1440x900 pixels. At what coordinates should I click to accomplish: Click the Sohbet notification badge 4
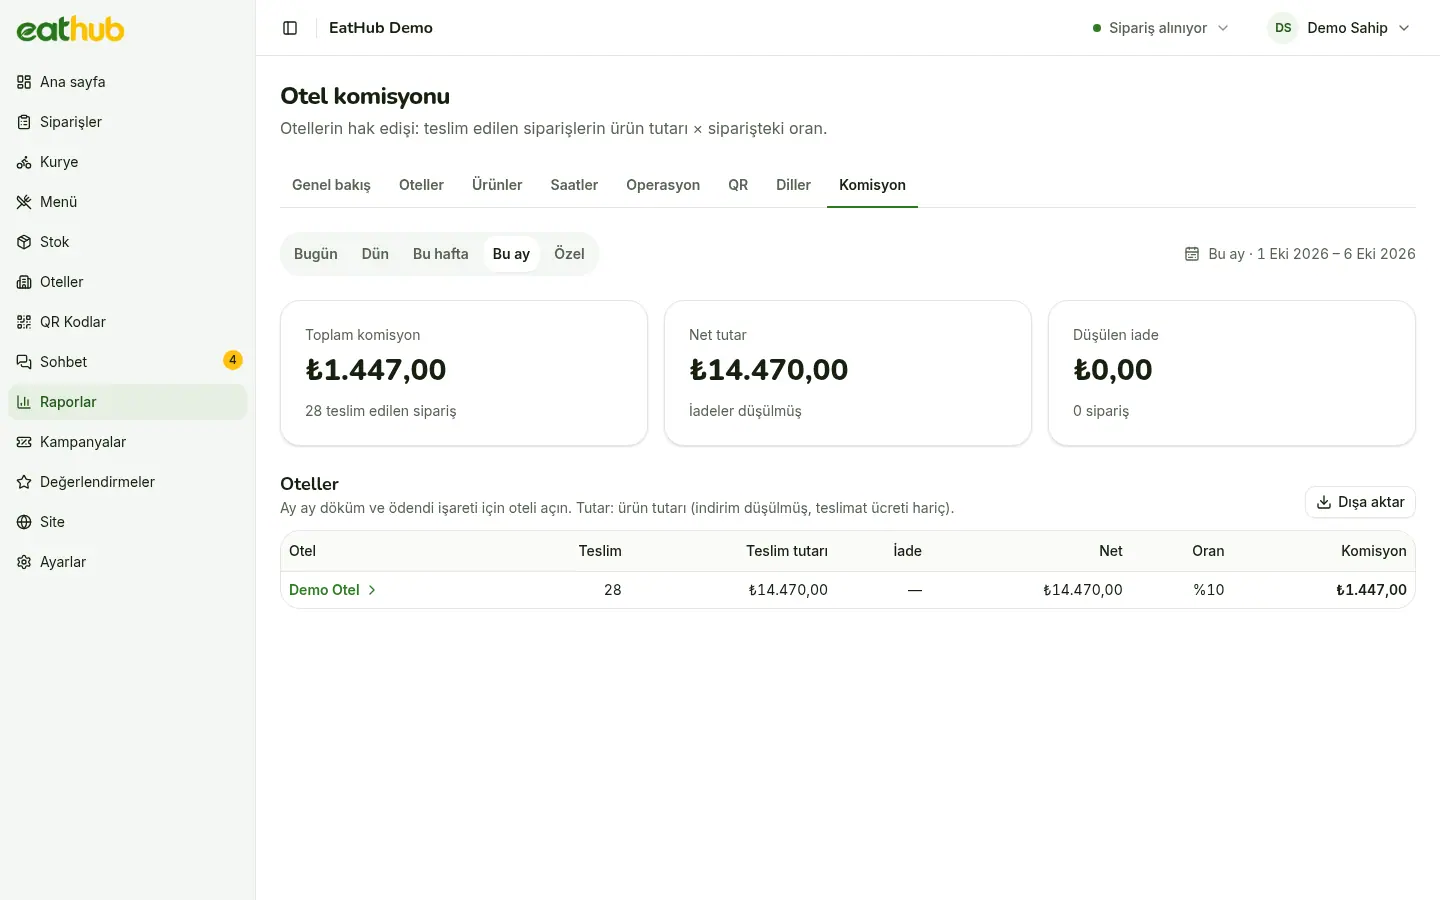tap(233, 360)
